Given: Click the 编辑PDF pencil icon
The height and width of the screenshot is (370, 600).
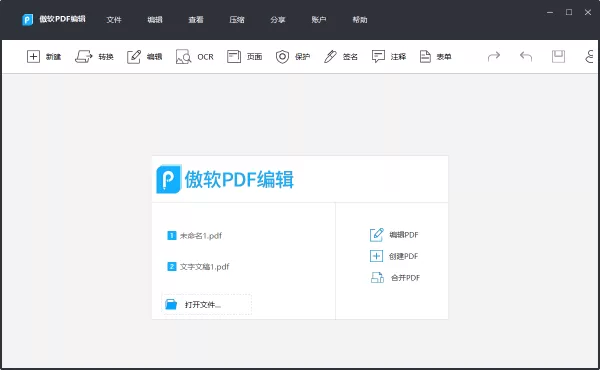Looking at the screenshot, I should (377, 235).
